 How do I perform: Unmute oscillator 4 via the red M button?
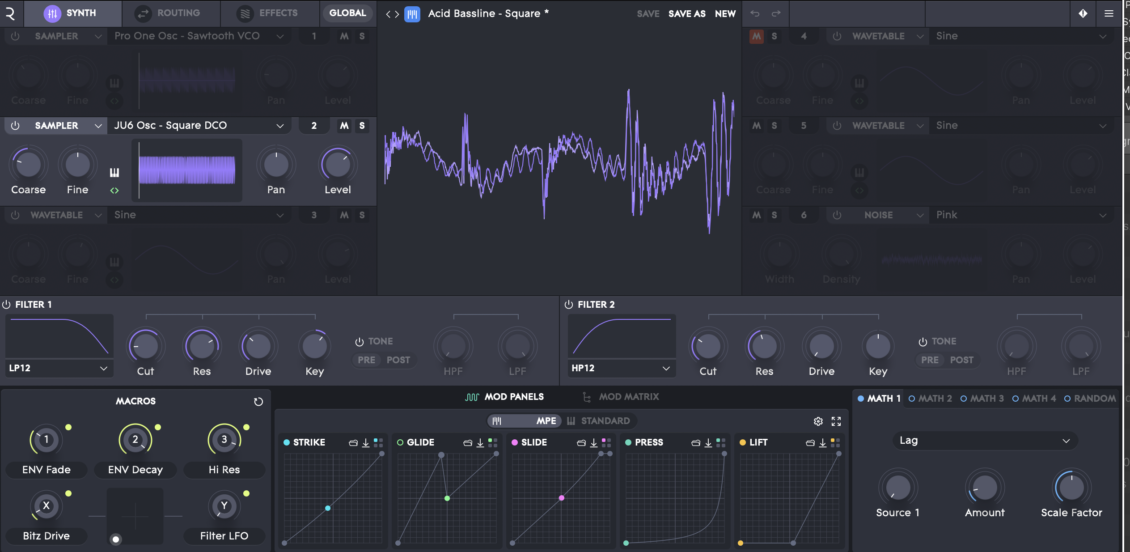click(x=757, y=36)
